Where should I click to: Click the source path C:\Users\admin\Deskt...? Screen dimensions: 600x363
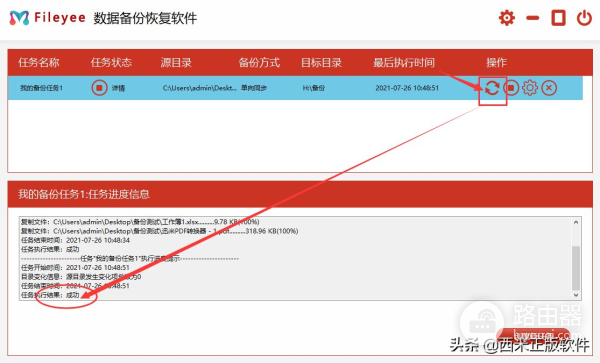click(200, 88)
